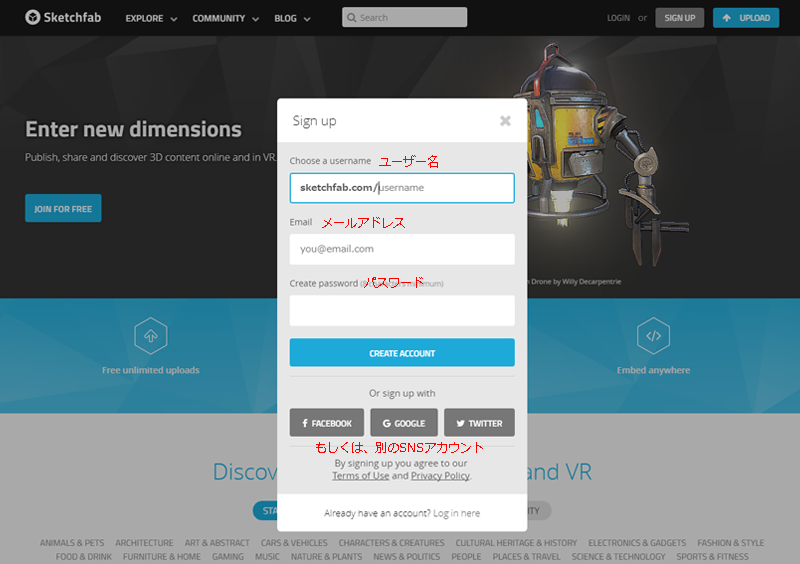
Task: Open CARS & VEHICLES category
Action: (x=294, y=543)
